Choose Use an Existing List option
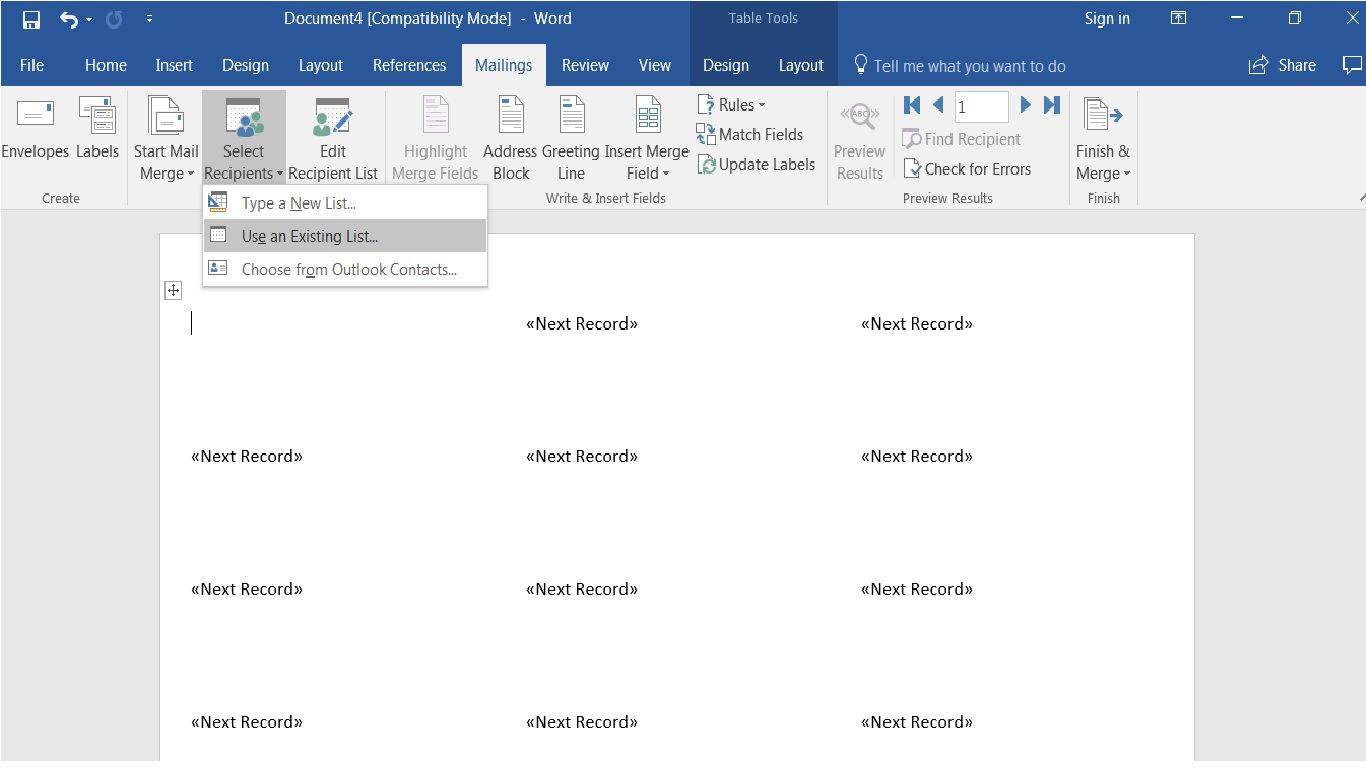This screenshot has height=768, width=1366. coord(310,236)
